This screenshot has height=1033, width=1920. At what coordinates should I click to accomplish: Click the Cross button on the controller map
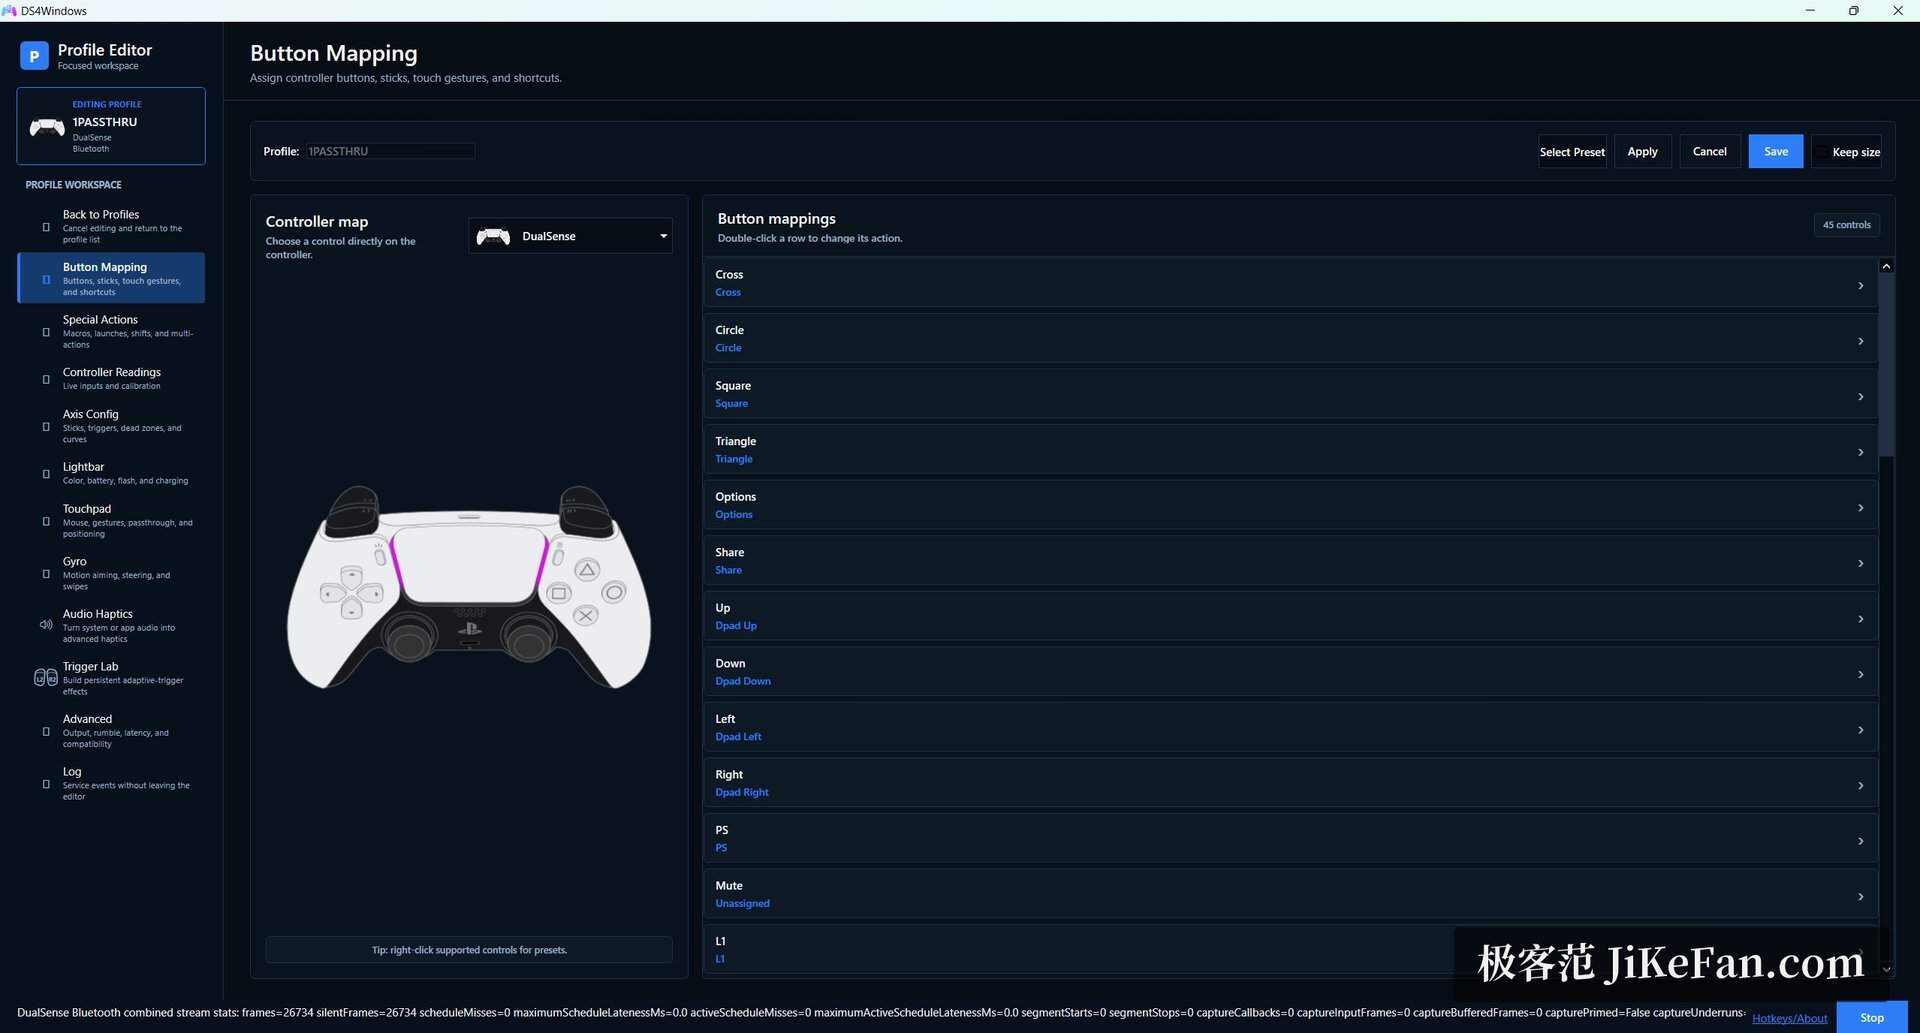pos(586,616)
